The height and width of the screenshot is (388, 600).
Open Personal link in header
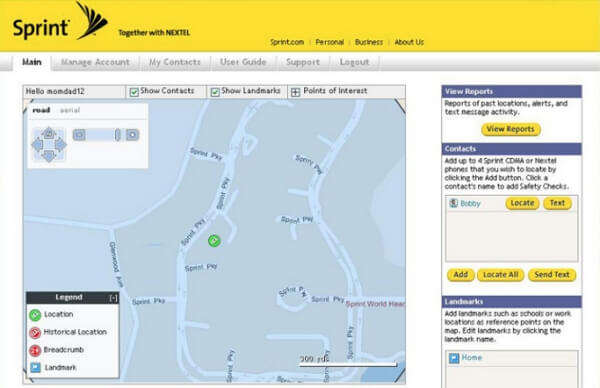[x=329, y=42]
